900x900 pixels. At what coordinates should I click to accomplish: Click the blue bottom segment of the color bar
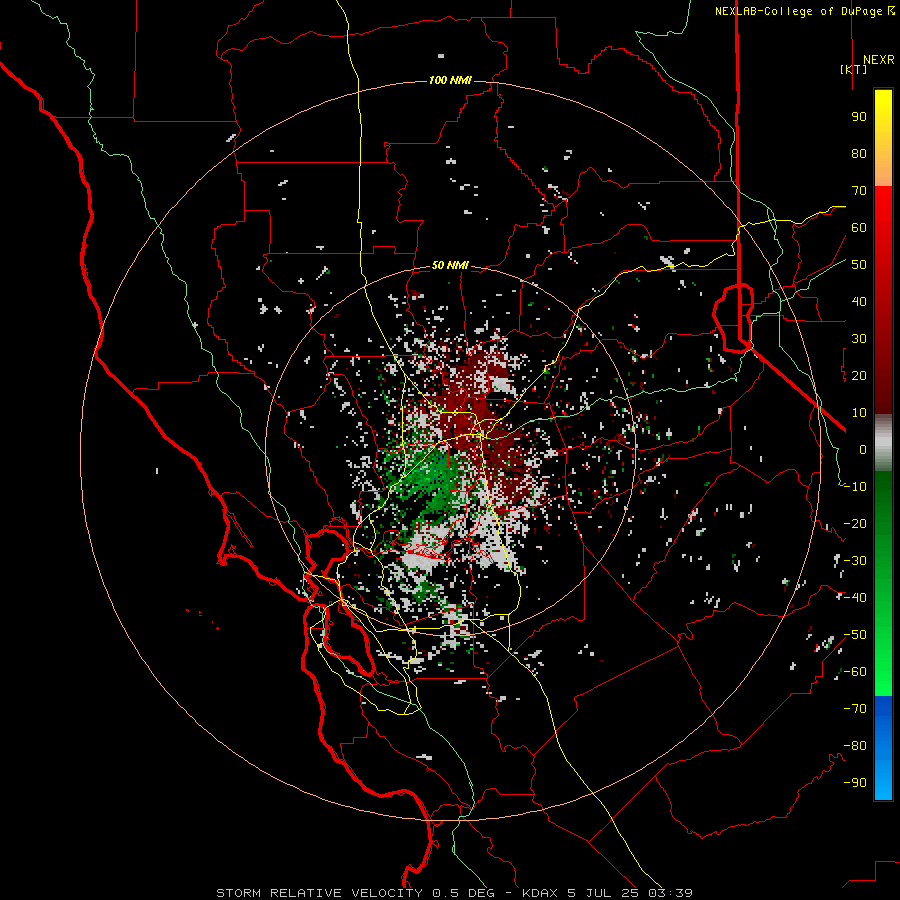(883, 748)
